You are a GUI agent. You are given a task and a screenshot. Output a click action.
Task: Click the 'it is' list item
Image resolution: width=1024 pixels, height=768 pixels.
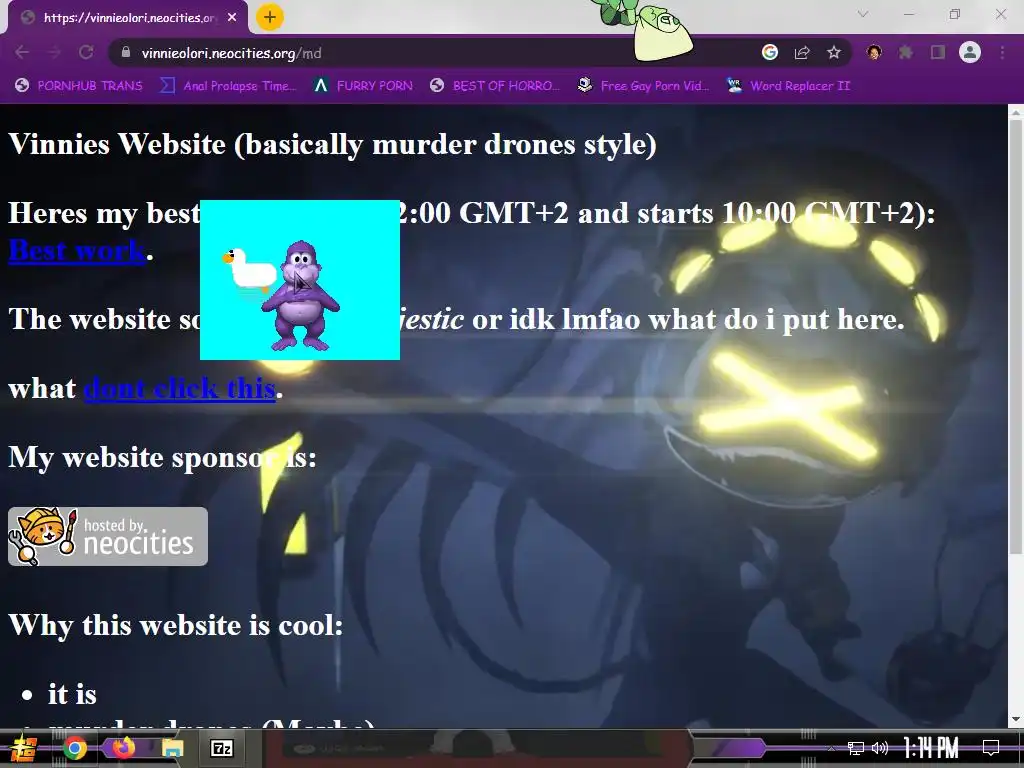click(x=72, y=694)
